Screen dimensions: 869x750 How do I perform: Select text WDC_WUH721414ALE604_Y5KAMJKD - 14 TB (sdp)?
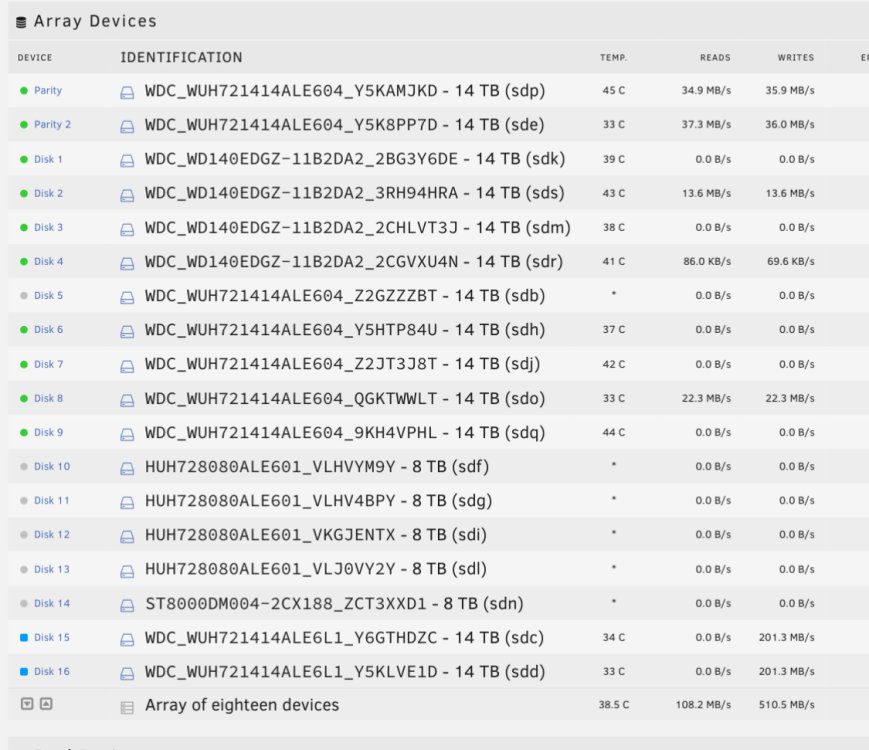point(345,90)
